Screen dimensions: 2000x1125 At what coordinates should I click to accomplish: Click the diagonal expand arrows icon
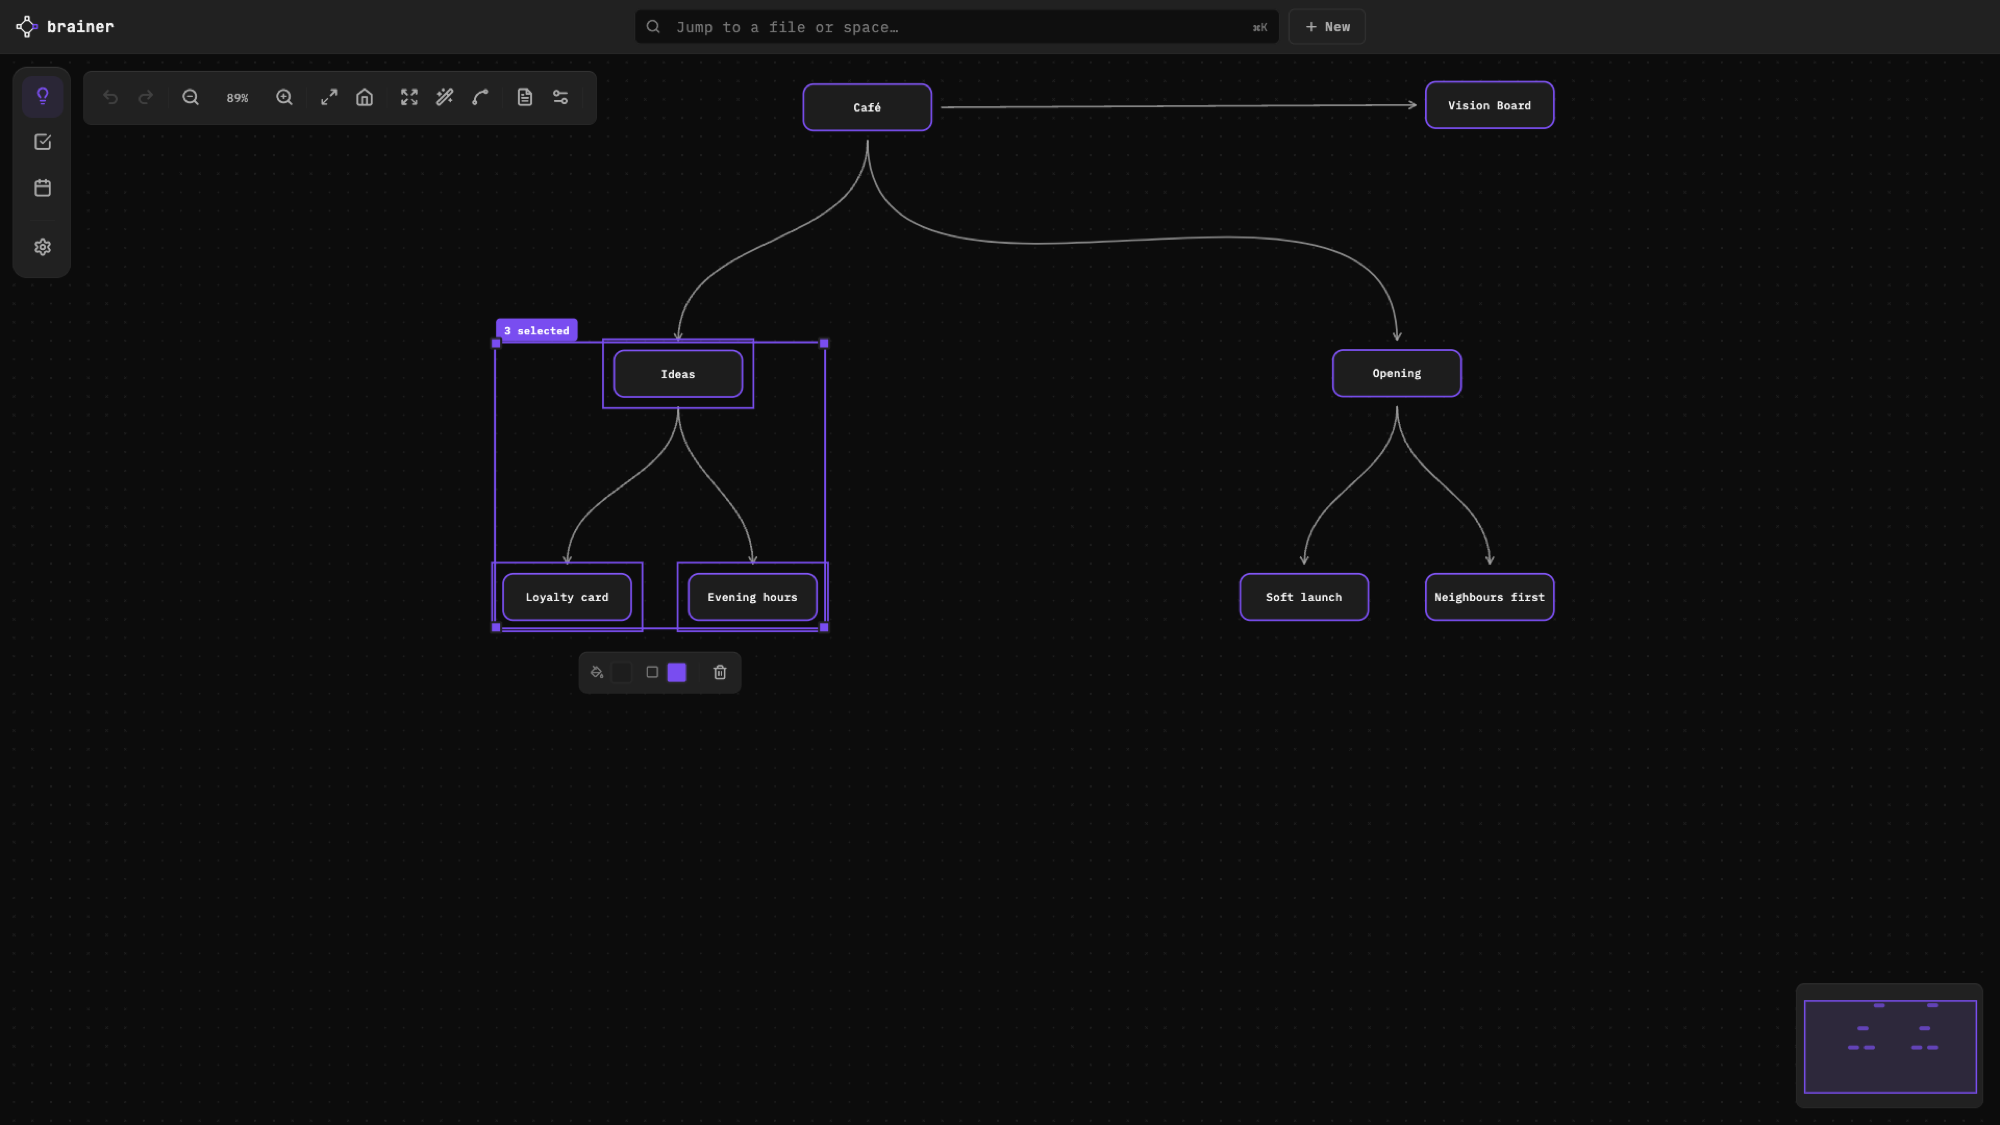[329, 97]
